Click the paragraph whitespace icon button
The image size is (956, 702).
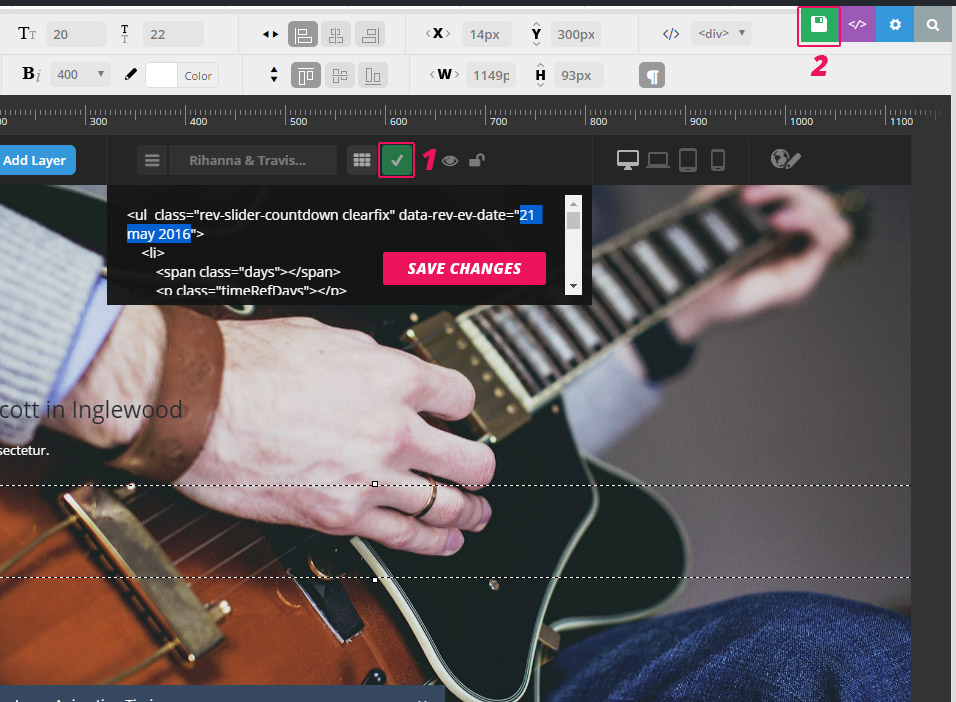[652, 76]
